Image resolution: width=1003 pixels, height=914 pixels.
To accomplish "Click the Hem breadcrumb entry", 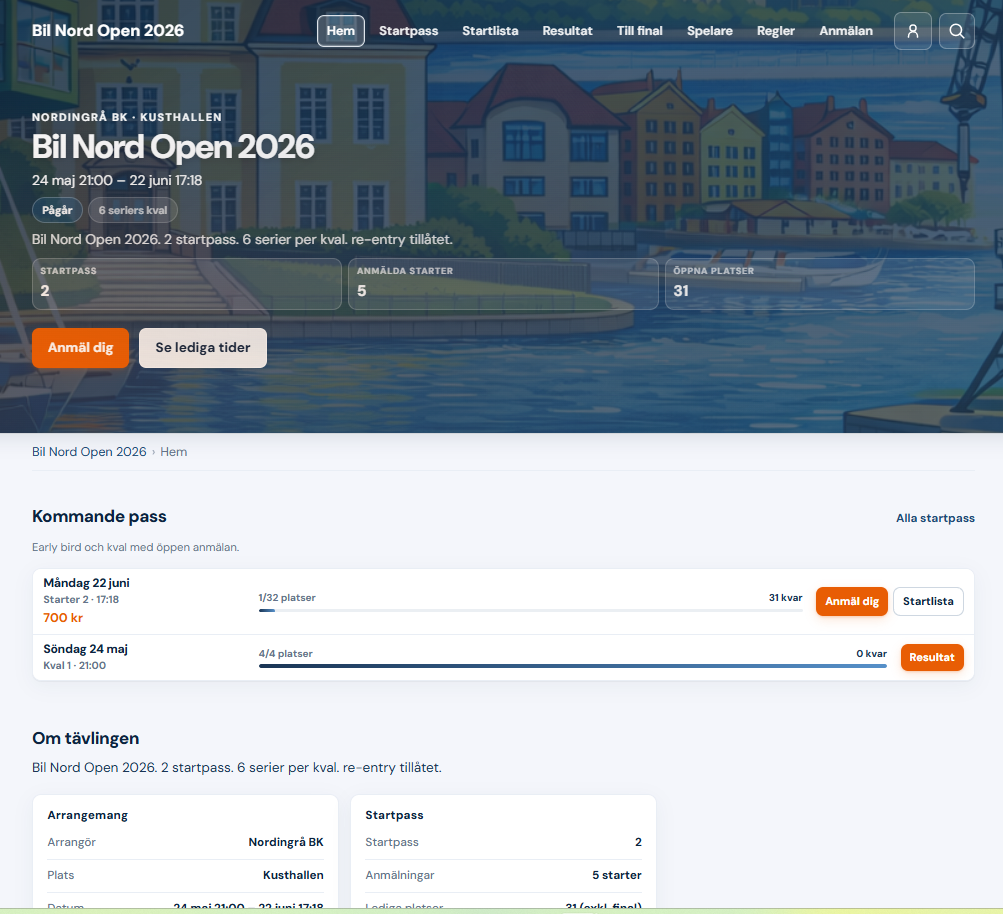I will 173,452.
